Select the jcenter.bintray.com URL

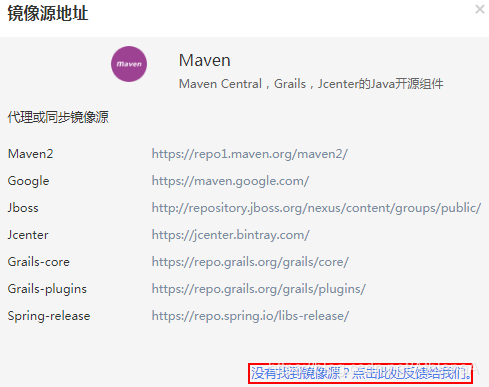click(231, 235)
